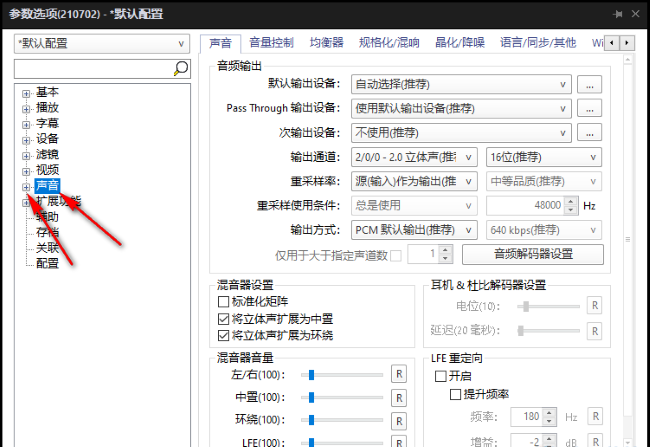Toggle the LFE 重定向 开启 checkbox
Viewport: 650px width, 447px height.
pyautogui.click(x=440, y=376)
